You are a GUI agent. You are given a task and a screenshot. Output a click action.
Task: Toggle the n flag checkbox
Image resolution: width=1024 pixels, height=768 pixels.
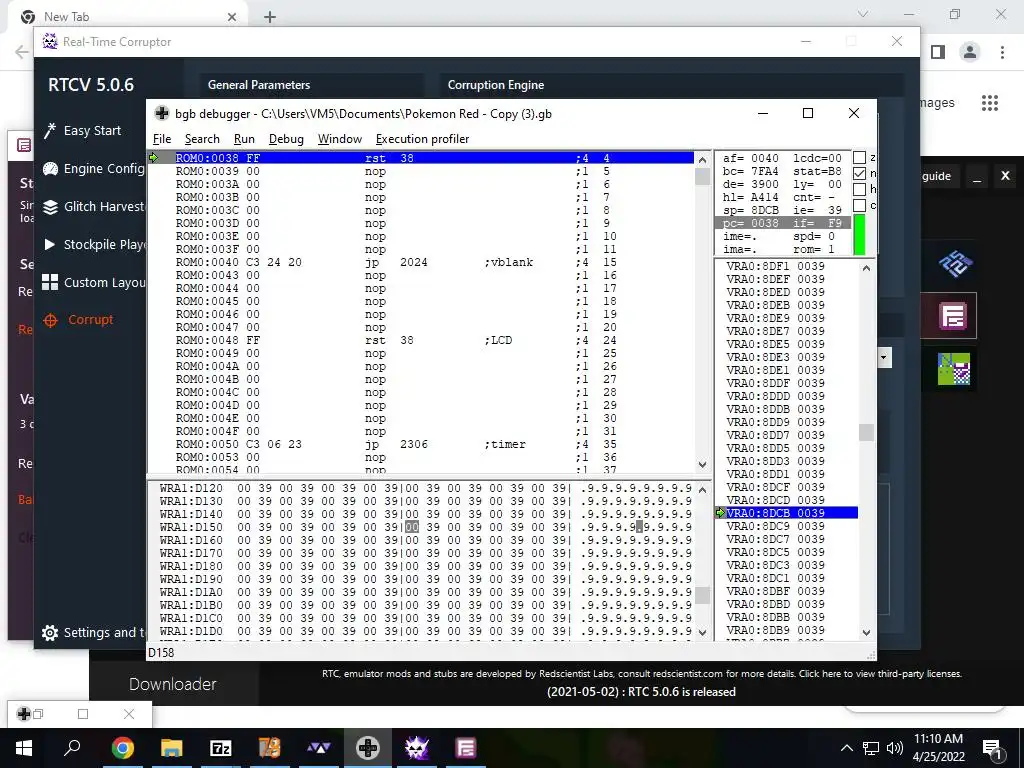point(859,173)
